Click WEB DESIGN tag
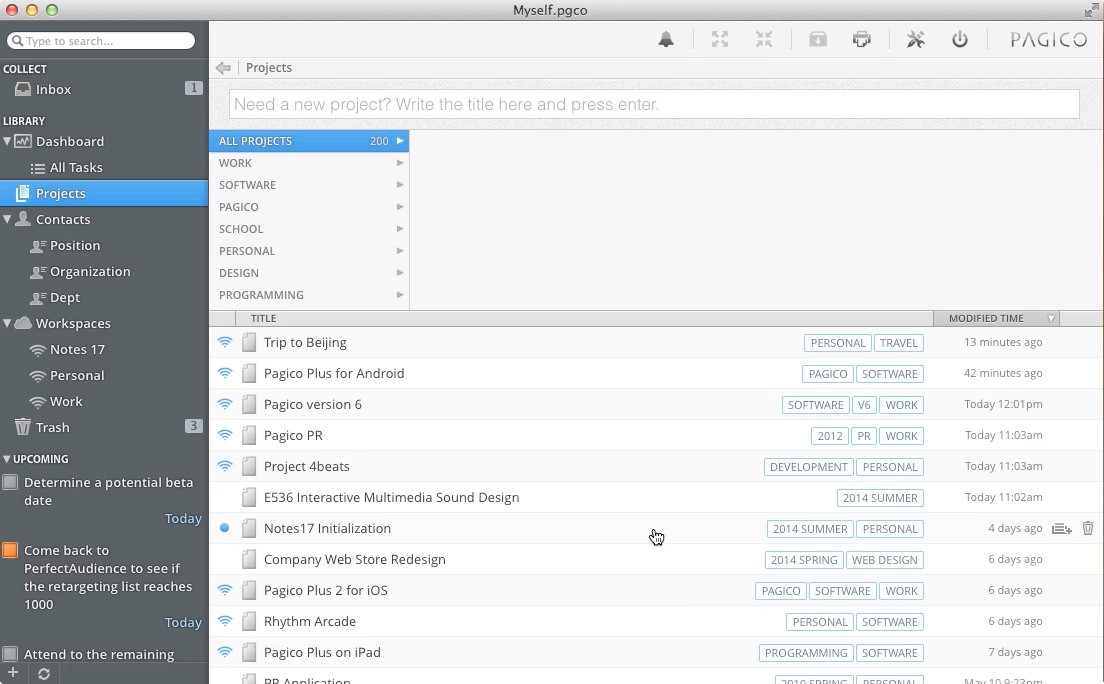 pyautogui.click(x=884, y=560)
